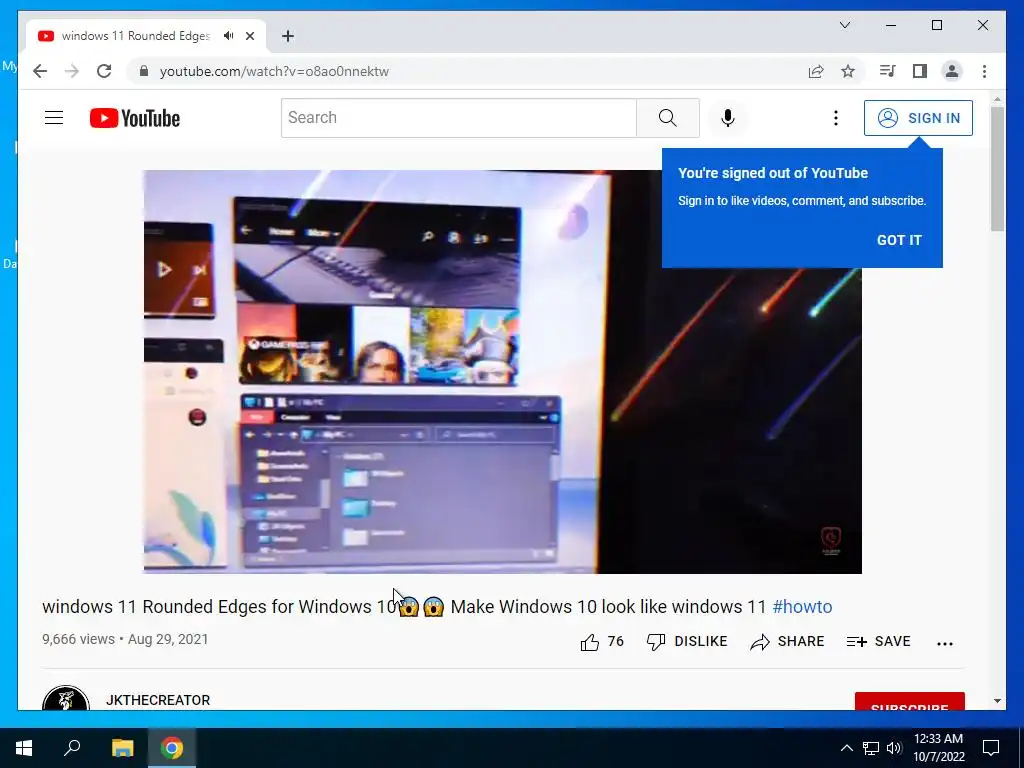Image resolution: width=1024 pixels, height=768 pixels.
Task: Select the windows 11 Rounded Edges tab
Action: [145, 36]
